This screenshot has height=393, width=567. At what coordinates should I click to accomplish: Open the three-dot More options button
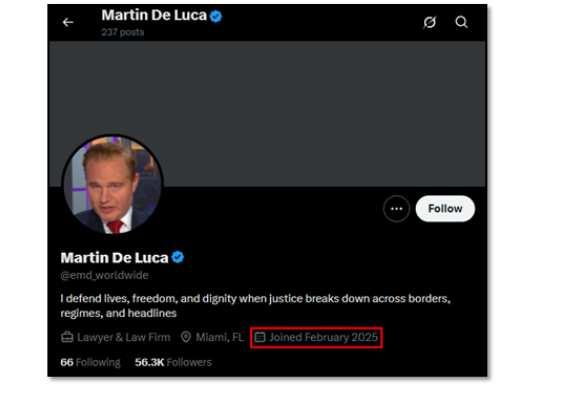click(x=396, y=209)
